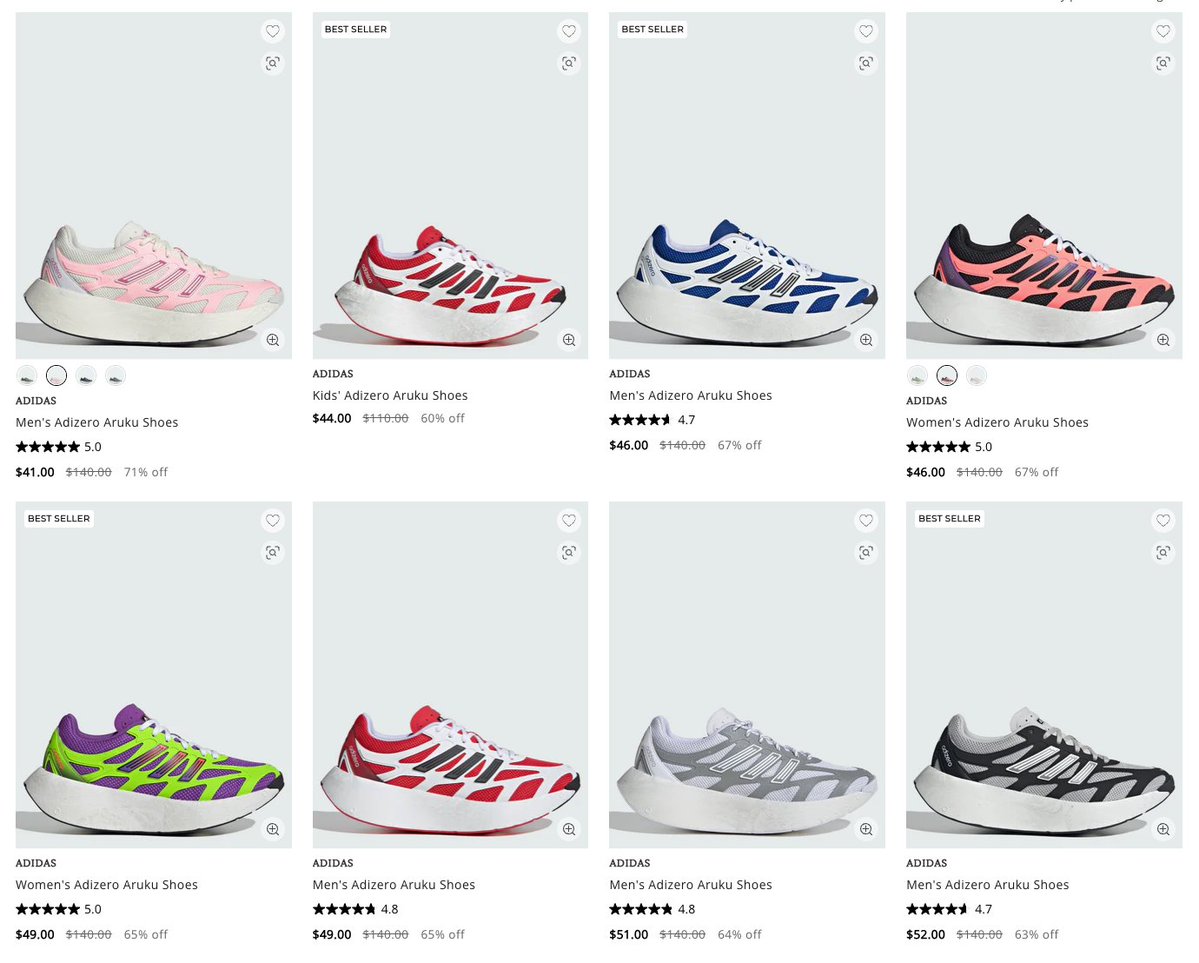
Task: Add coral Women's Adizero shoe to wishlist
Action: point(1162,31)
